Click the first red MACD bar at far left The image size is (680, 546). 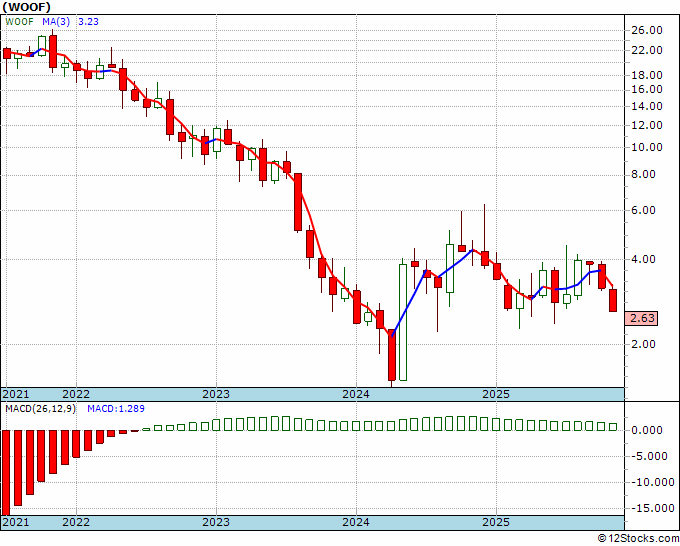(x=6, y=472)
